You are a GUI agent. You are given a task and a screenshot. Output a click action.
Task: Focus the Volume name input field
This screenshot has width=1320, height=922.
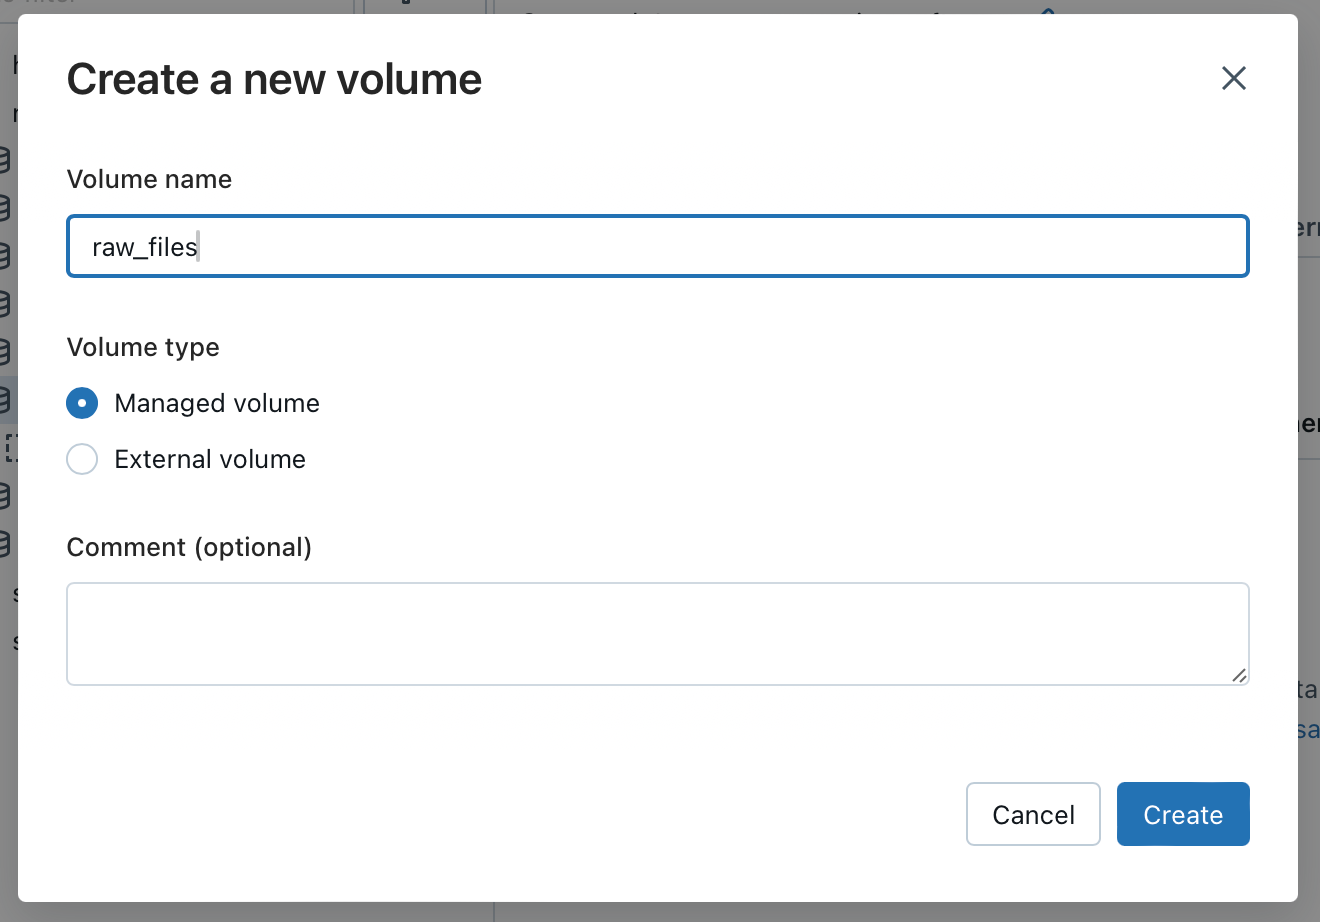point(700,246)
